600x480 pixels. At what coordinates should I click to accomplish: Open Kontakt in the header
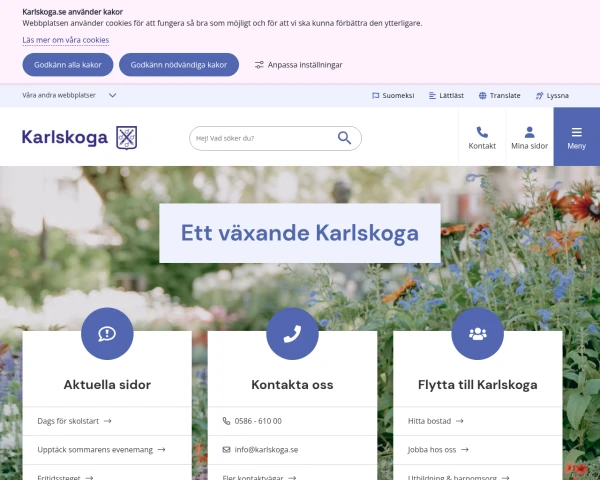pos(482,137)
